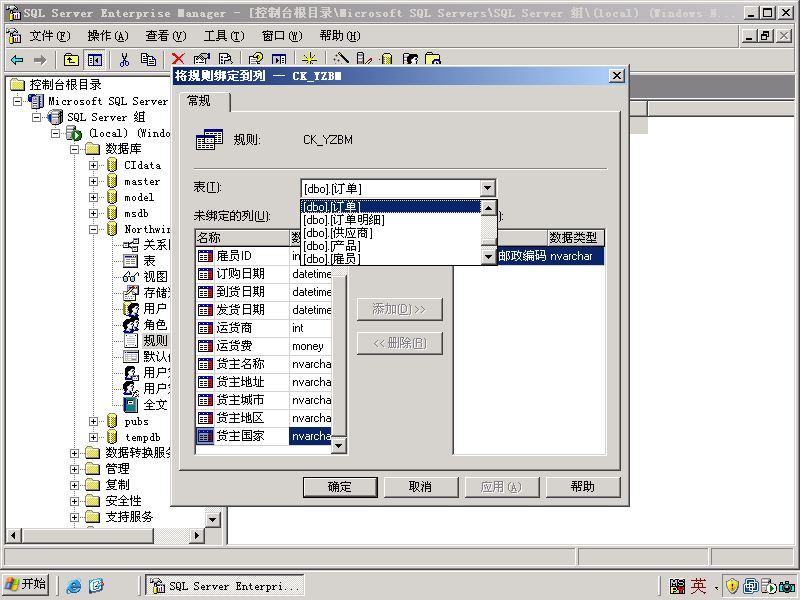
Task: Open the 工具(T) menu
Action: point(223,36)
